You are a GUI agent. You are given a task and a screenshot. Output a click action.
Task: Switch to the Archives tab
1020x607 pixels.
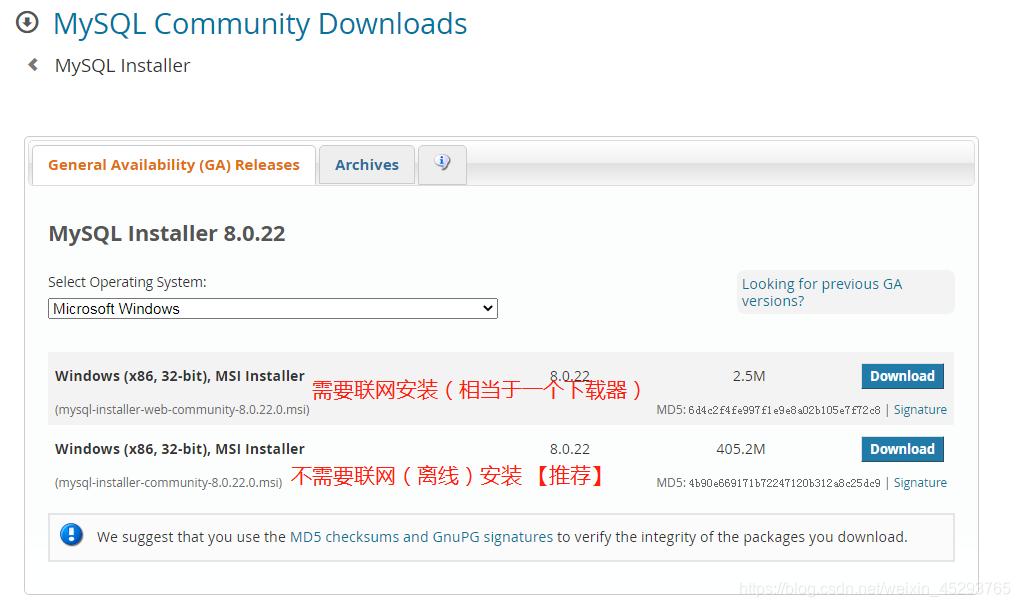click(367, 165)
